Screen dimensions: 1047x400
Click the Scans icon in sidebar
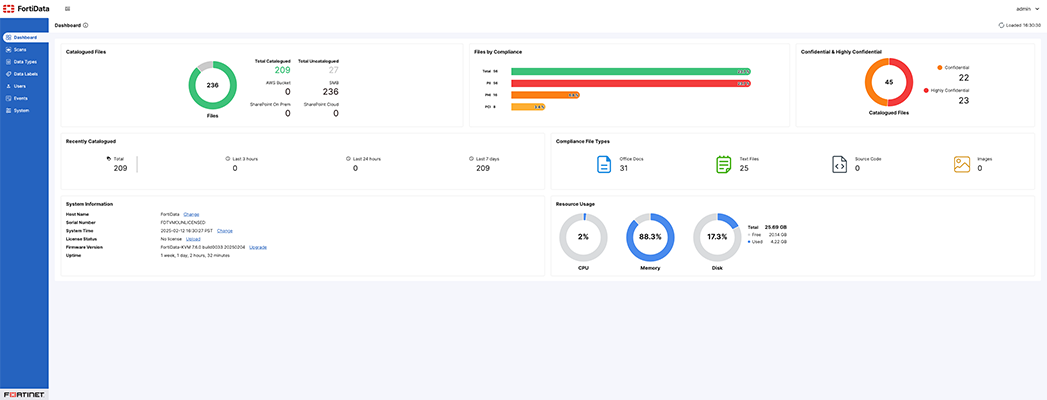pos(7,49)
